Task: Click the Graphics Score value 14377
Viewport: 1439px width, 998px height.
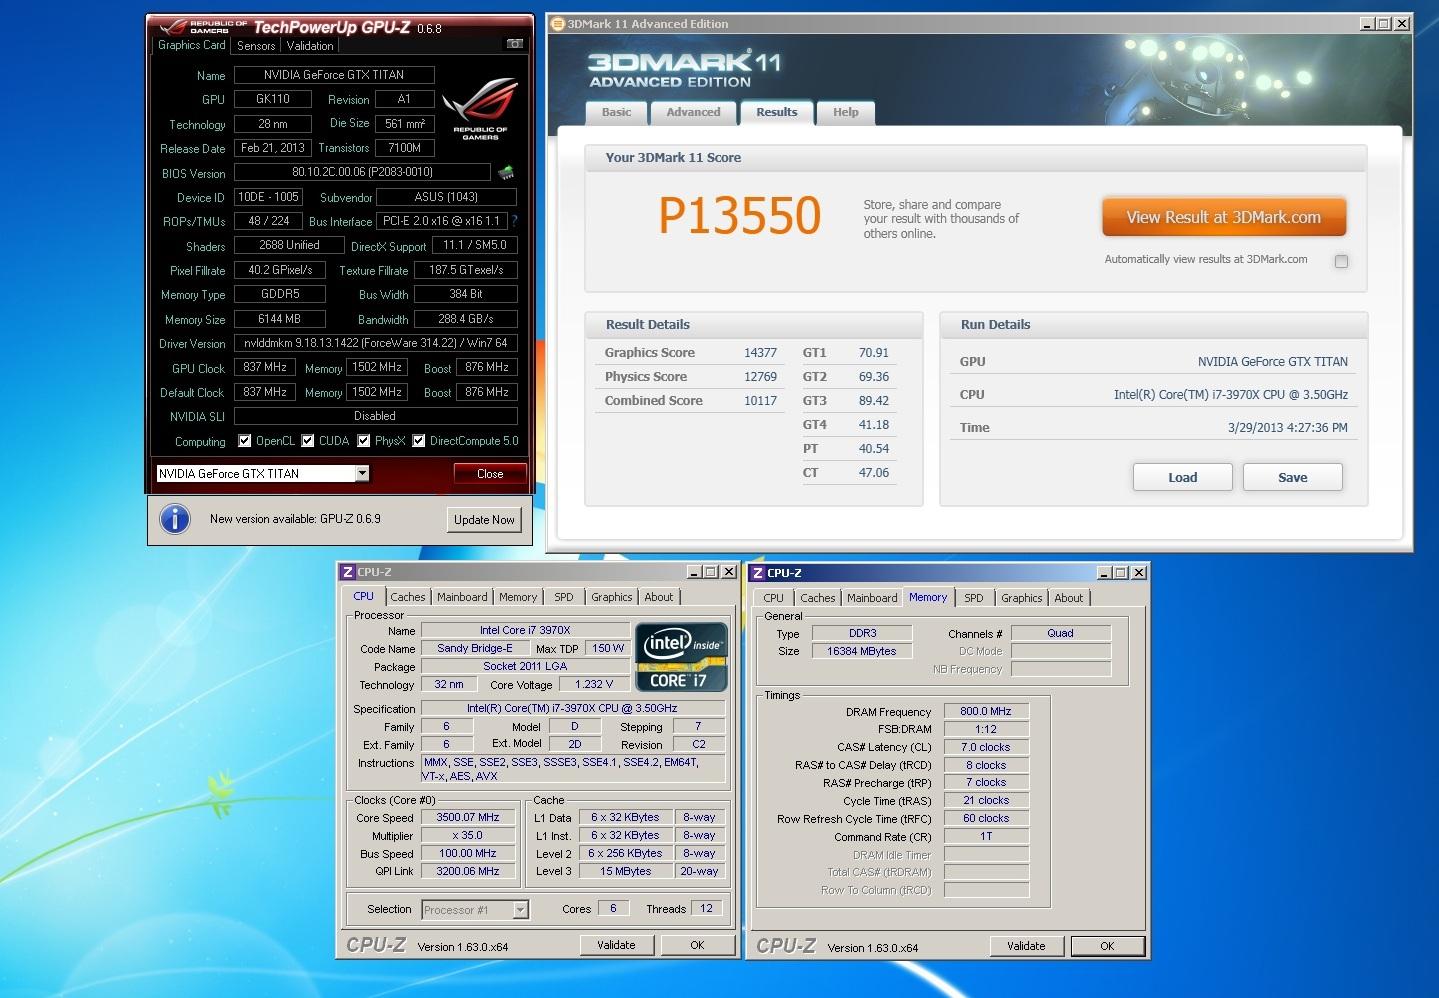Action: click(760, 353)
